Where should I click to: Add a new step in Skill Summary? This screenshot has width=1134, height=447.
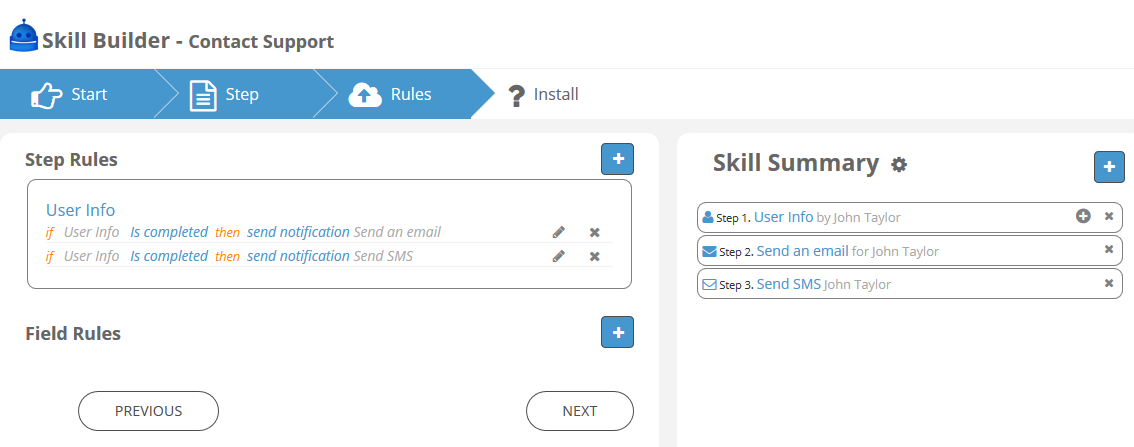tap(1109, 167)
